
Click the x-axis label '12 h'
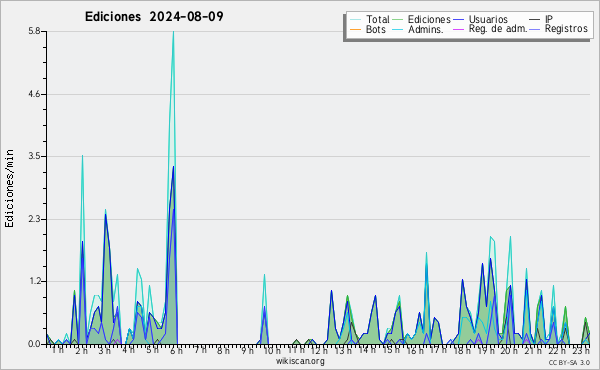pos(319,350)
